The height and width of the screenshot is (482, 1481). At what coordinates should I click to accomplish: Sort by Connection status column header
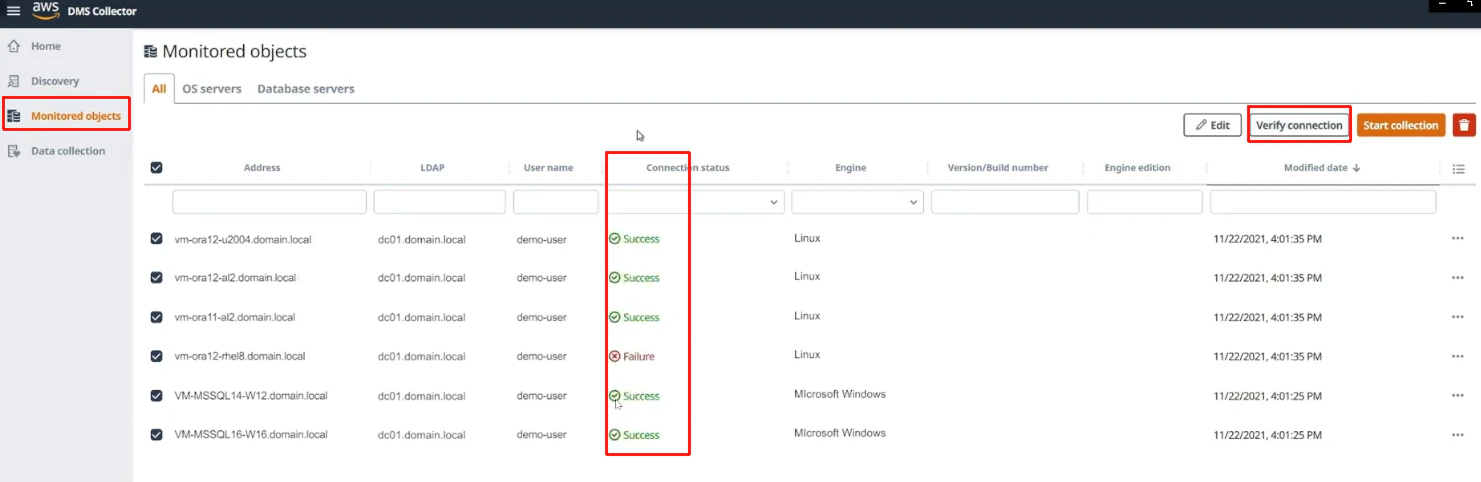[688, 168]
